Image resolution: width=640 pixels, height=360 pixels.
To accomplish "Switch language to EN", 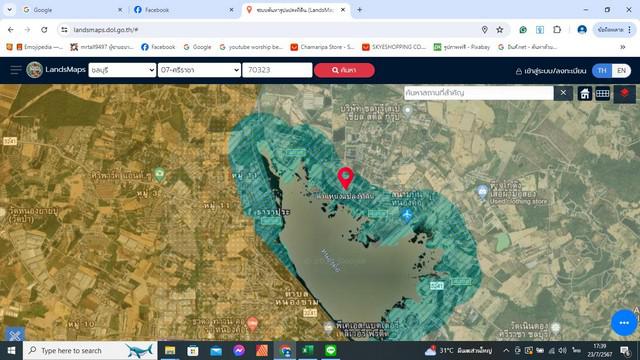I will click(x=621, y=71).
